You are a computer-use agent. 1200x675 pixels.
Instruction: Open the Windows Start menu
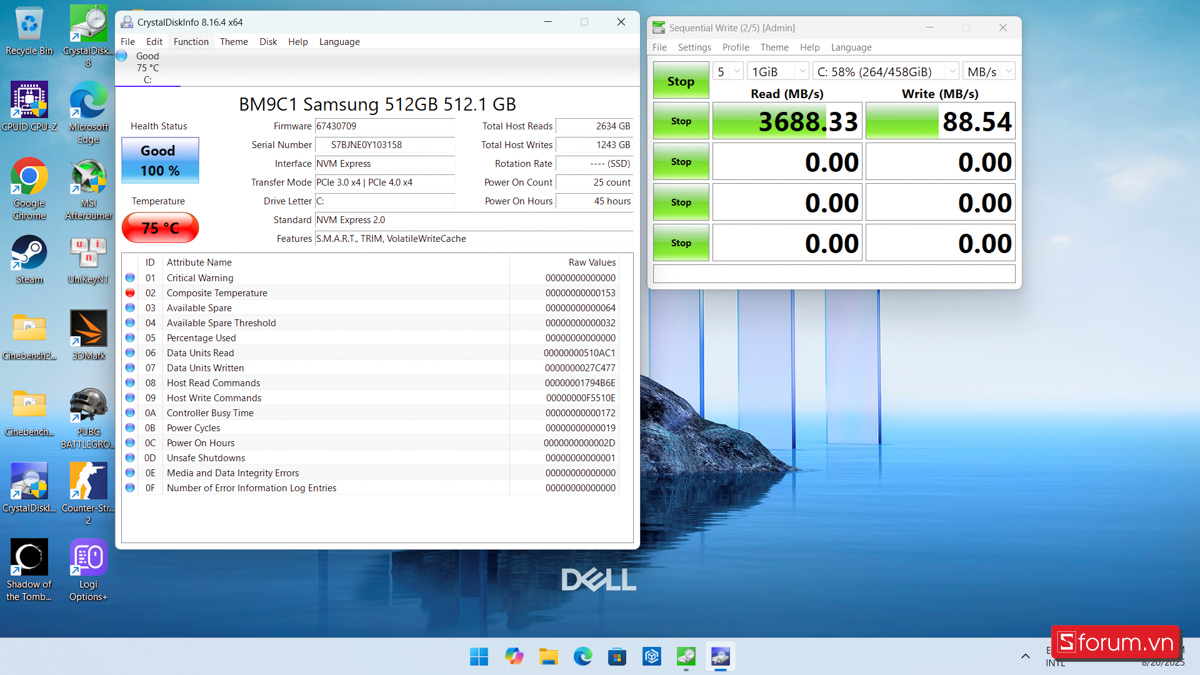tap(479, 656)
